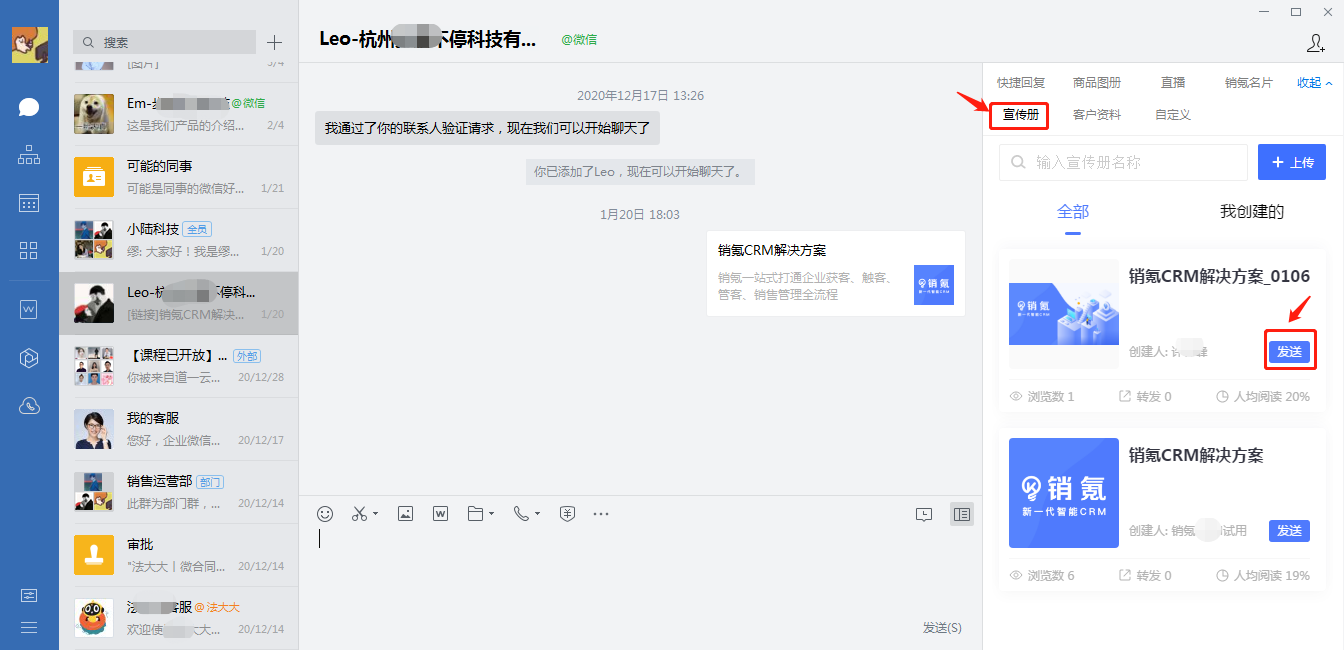Image resolution: width=1344 pixels, height=650 pixels.
Task: Toggle the right sidebar panel icon
Action: pos(961,514)
